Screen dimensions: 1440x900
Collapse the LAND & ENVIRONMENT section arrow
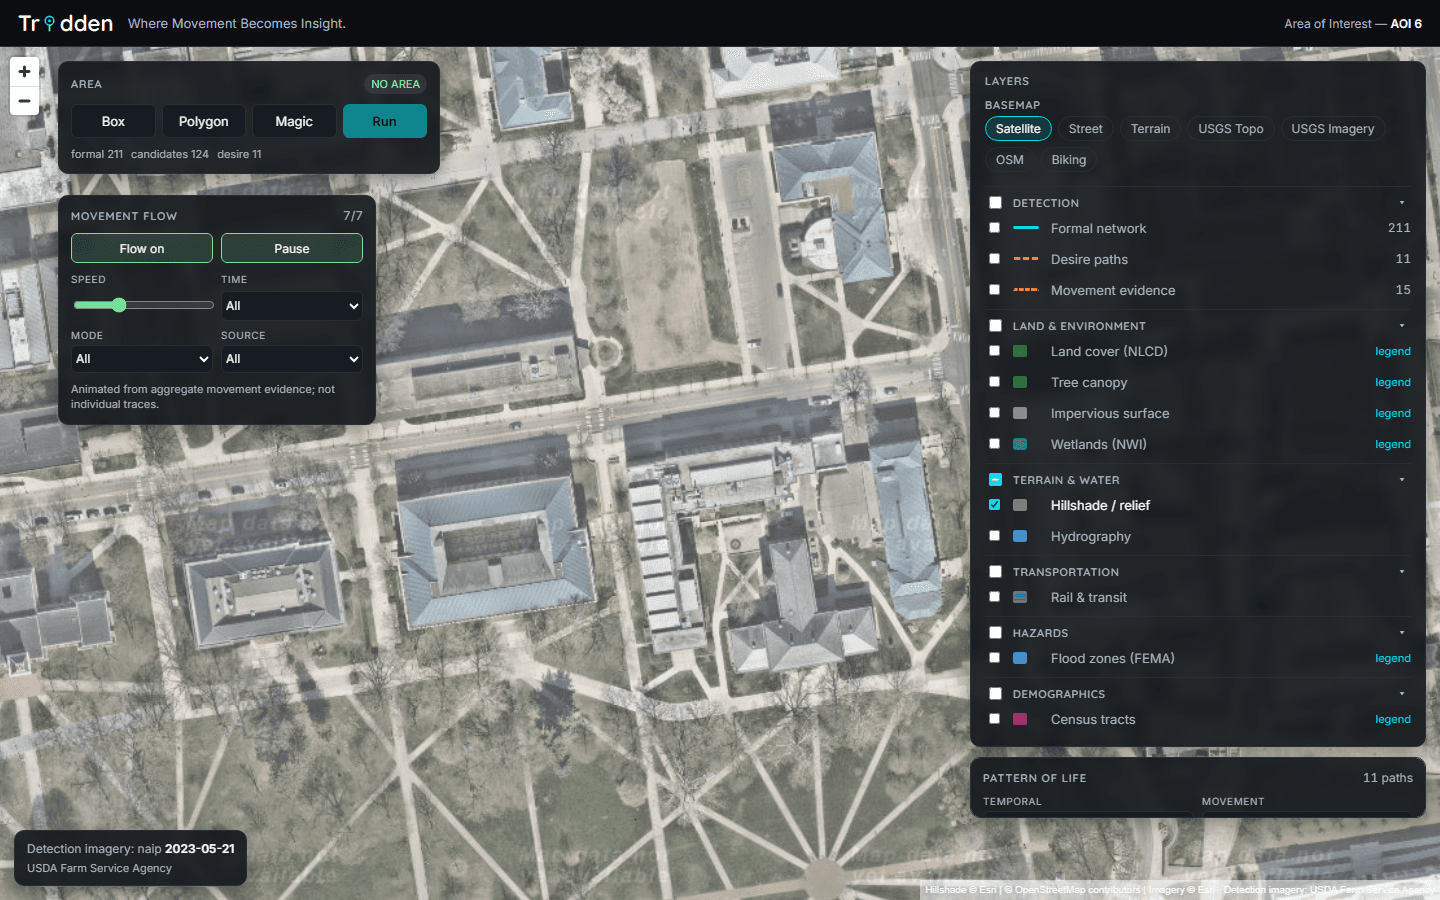click(x=1402, y=326)
